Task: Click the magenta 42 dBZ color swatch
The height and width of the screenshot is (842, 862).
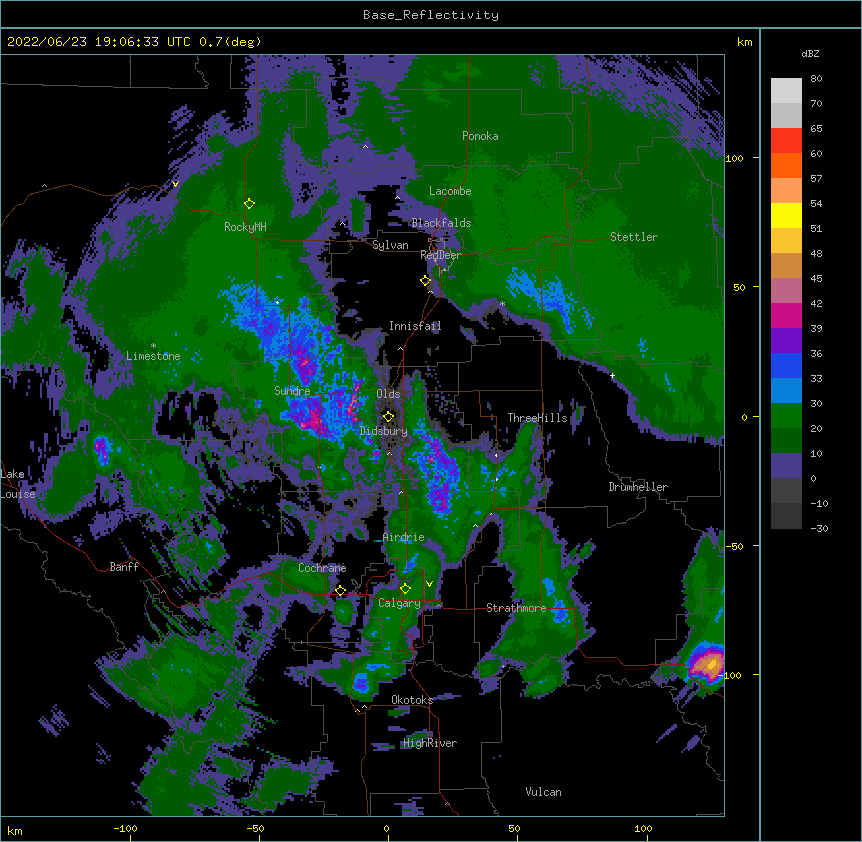Action: pos(786,315)
